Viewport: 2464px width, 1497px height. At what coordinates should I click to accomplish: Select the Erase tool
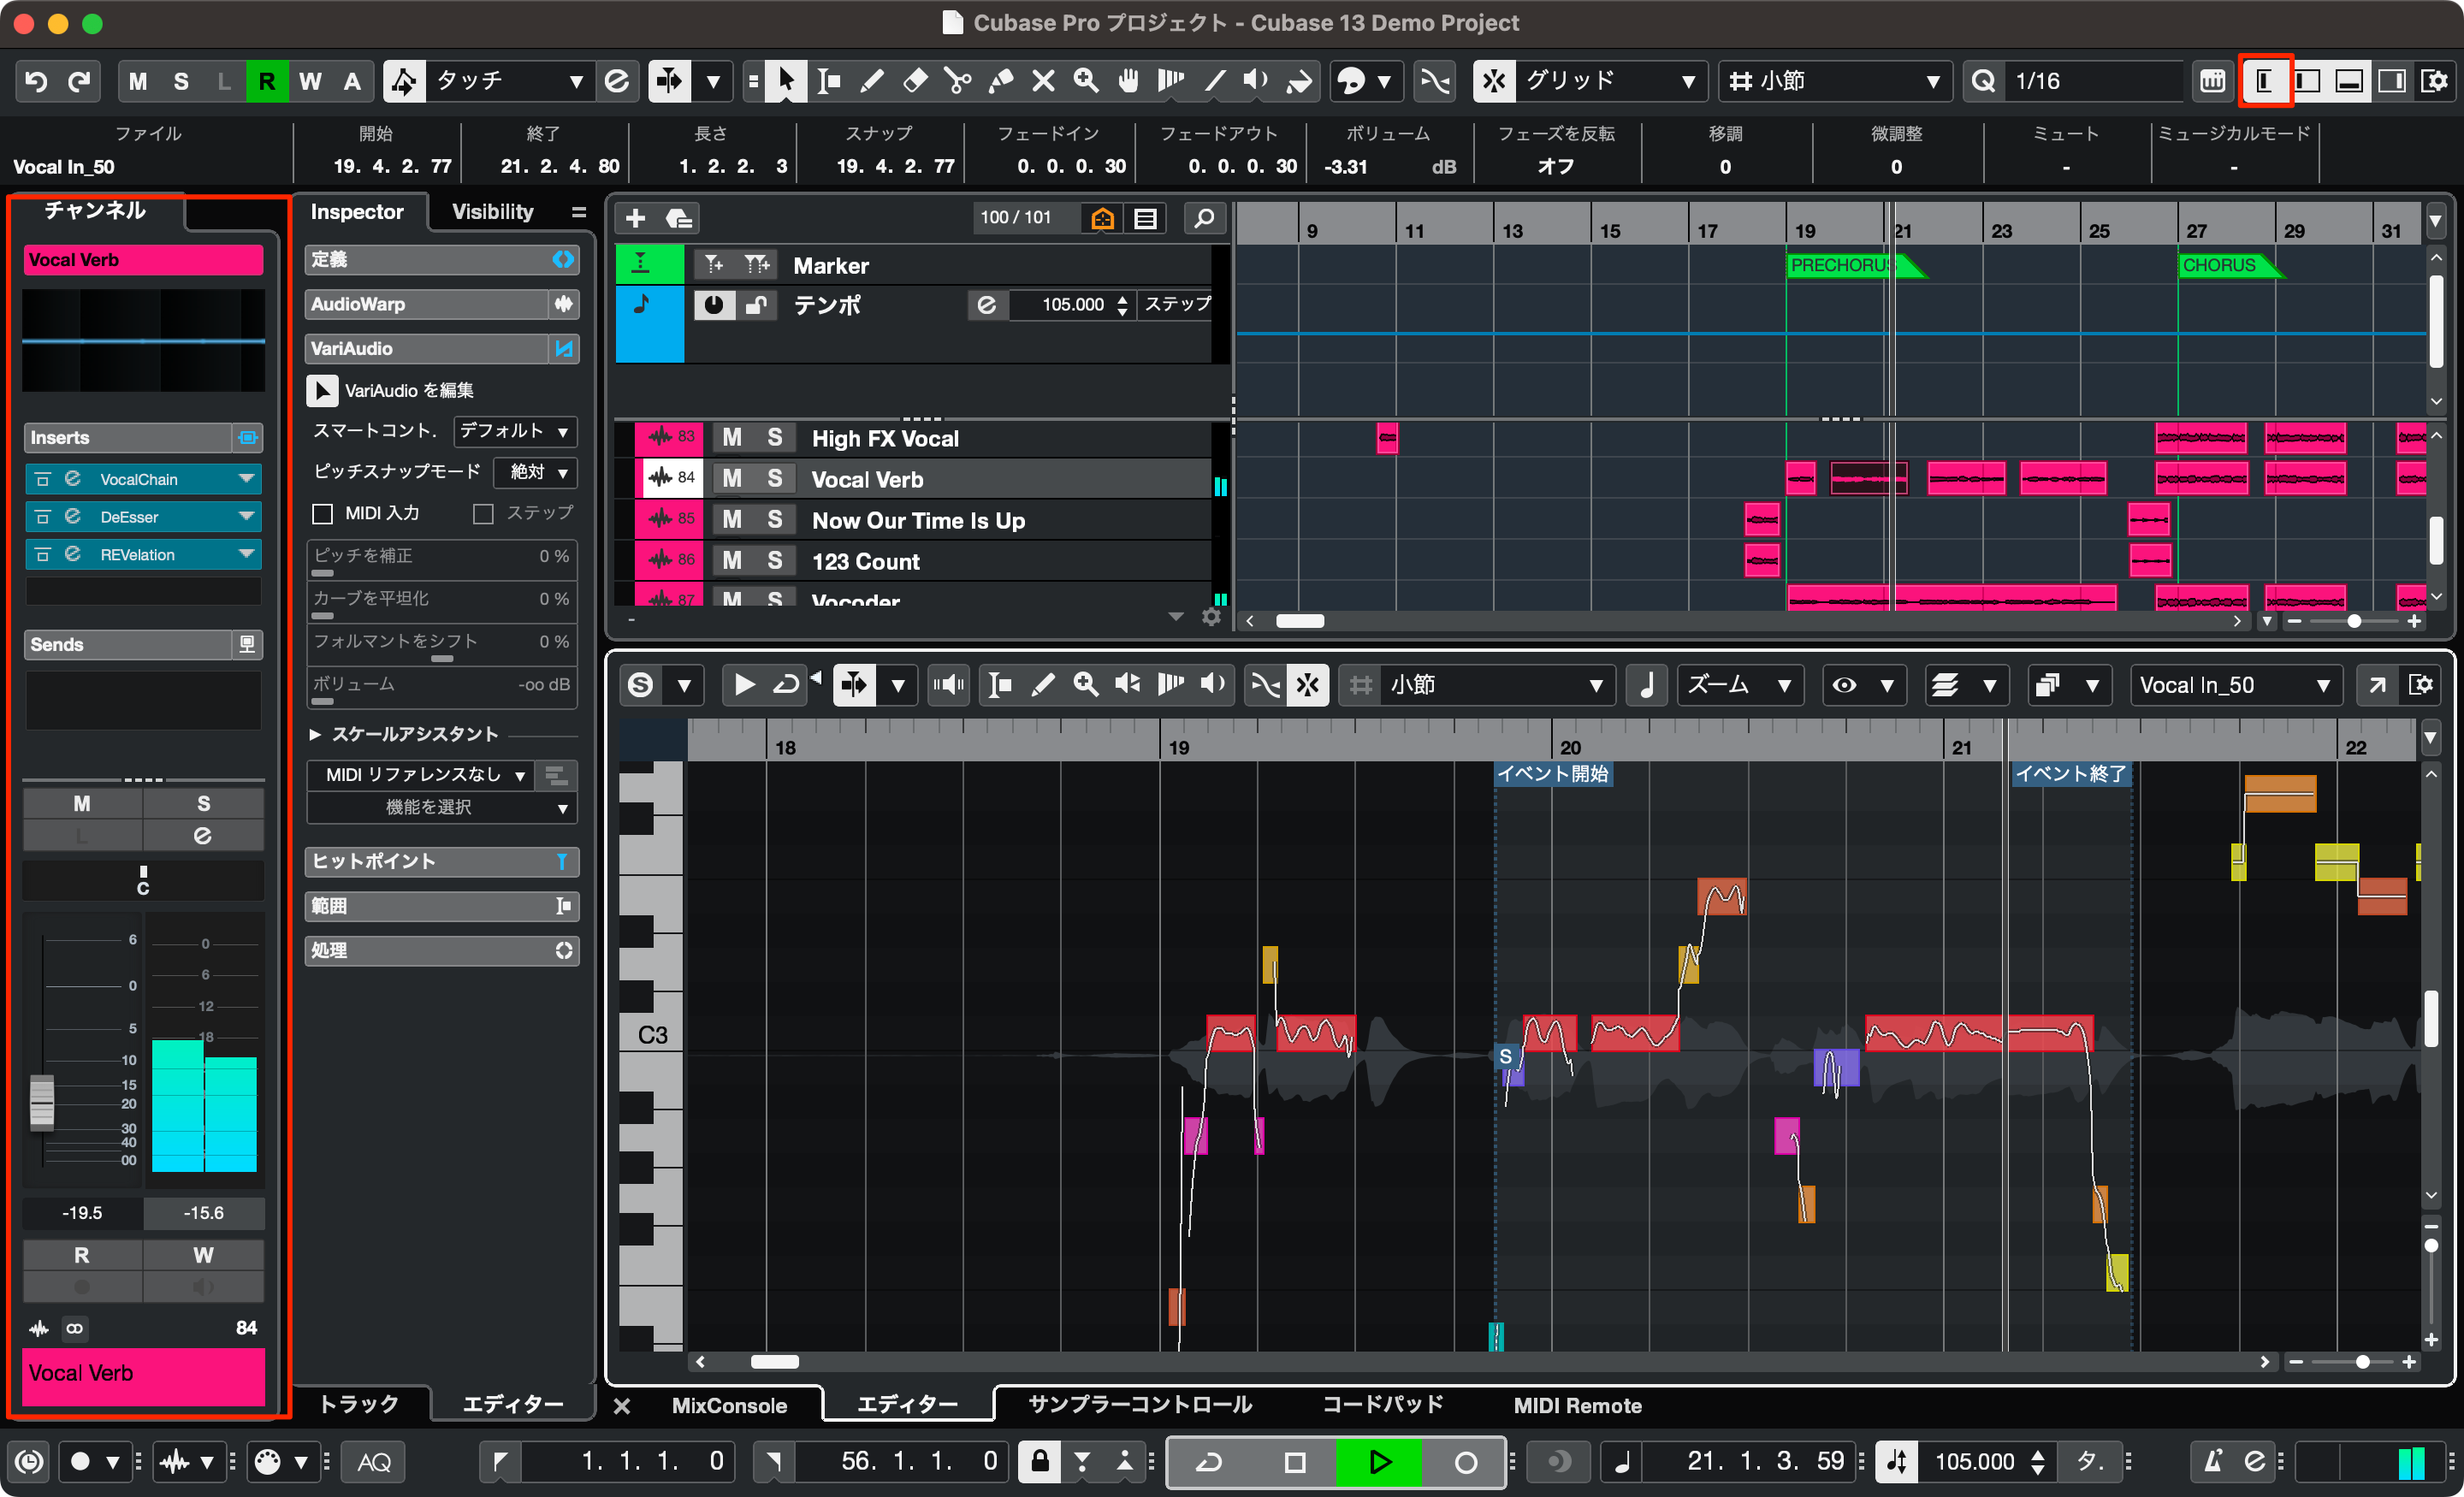tap(915, 81)
